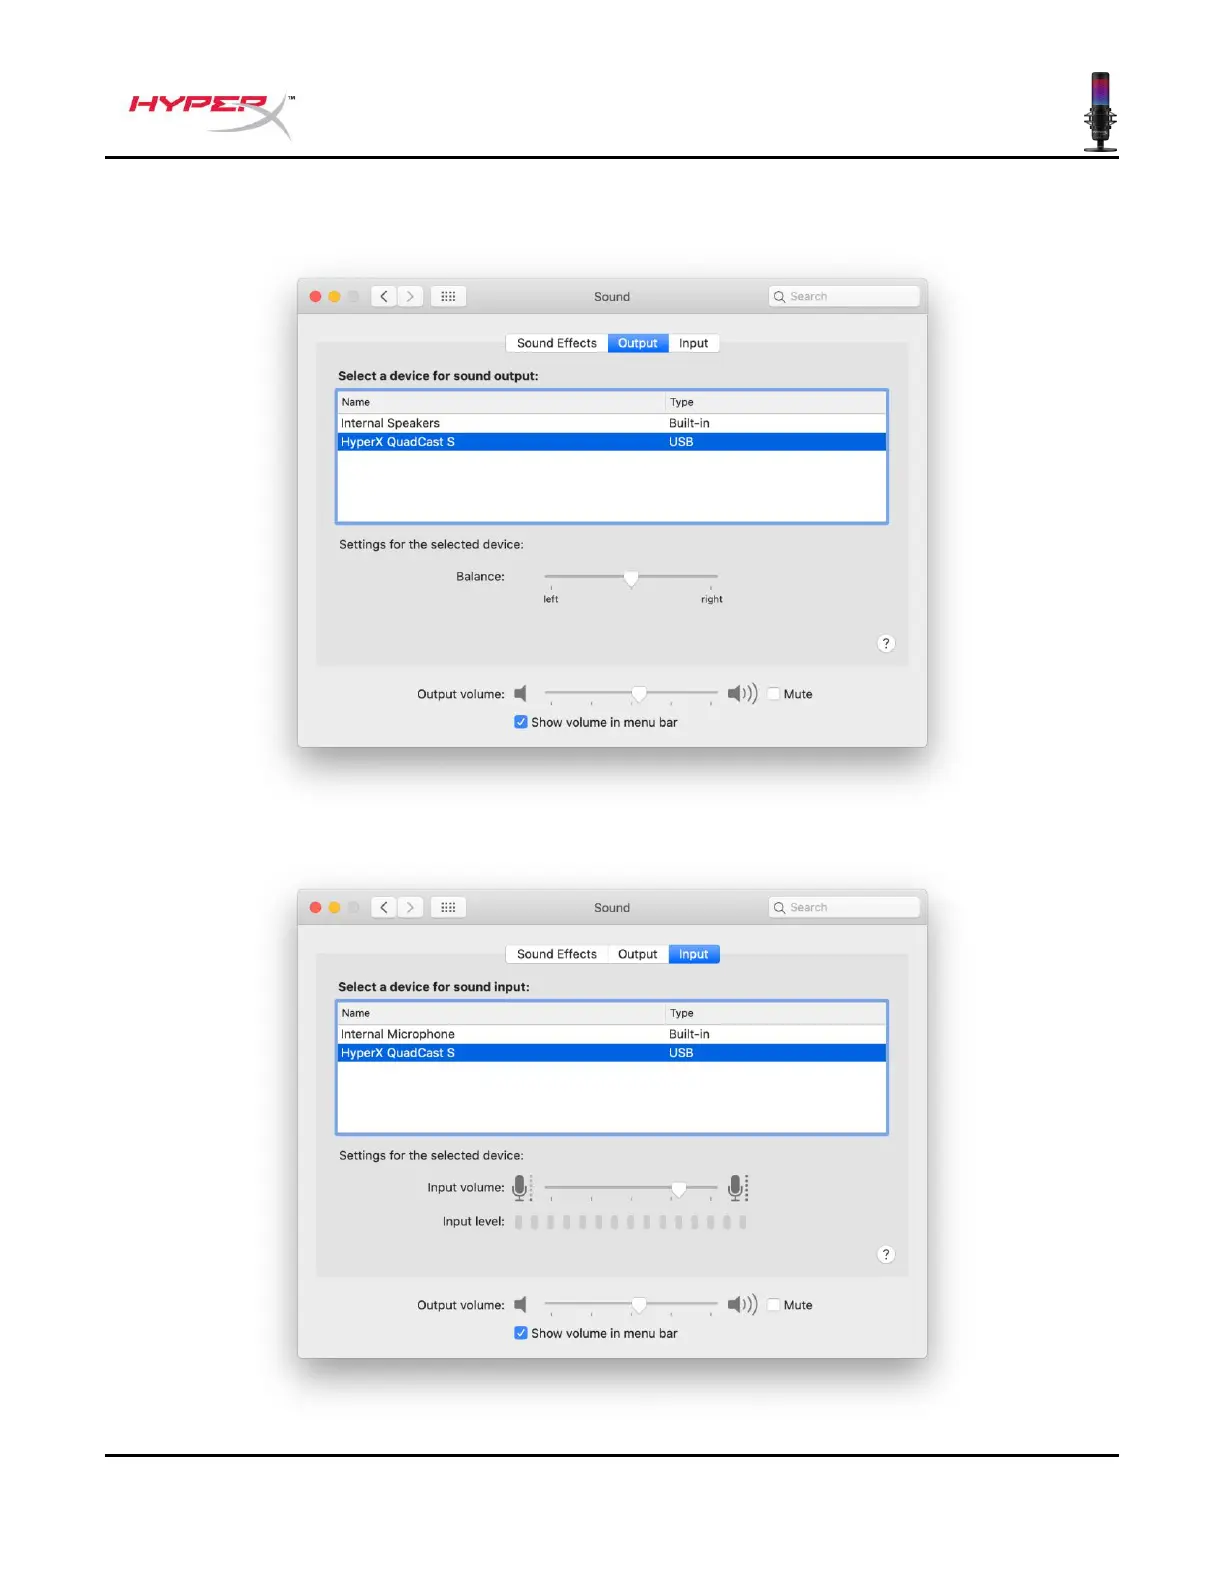Screen dimensions: 1224x1584
Task: Toggle Show volume in menu bar in the upper window
Action: [x=521, y=722]
